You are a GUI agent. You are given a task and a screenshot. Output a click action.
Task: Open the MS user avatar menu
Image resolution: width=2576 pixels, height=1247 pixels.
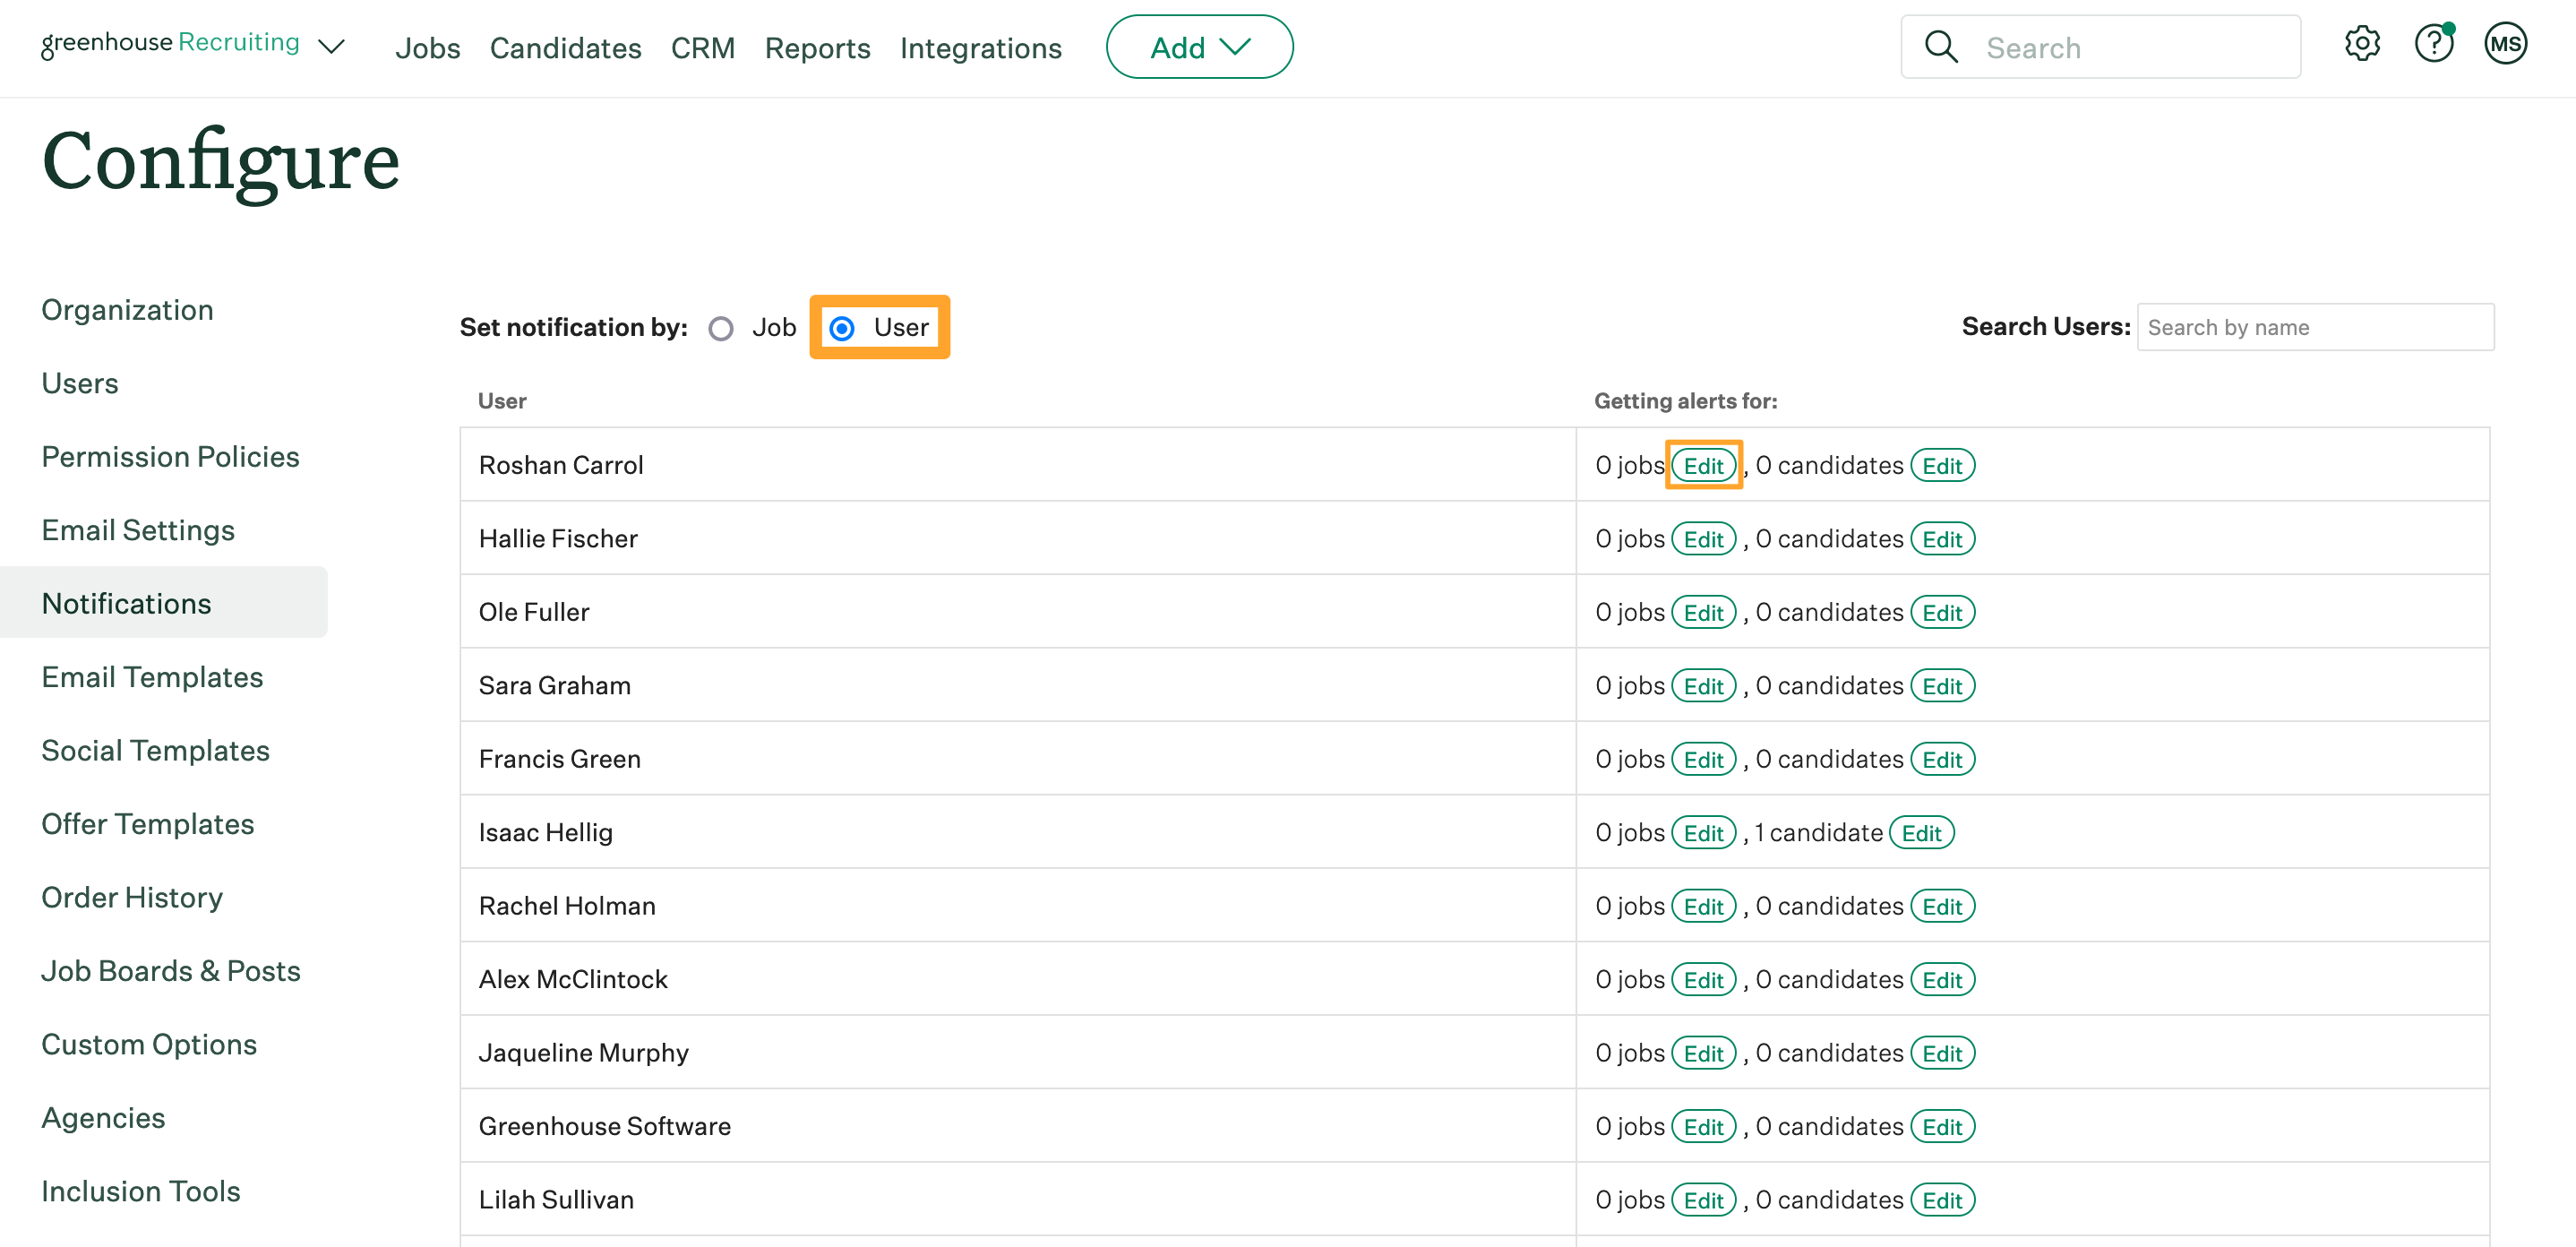pos(2505,44)
